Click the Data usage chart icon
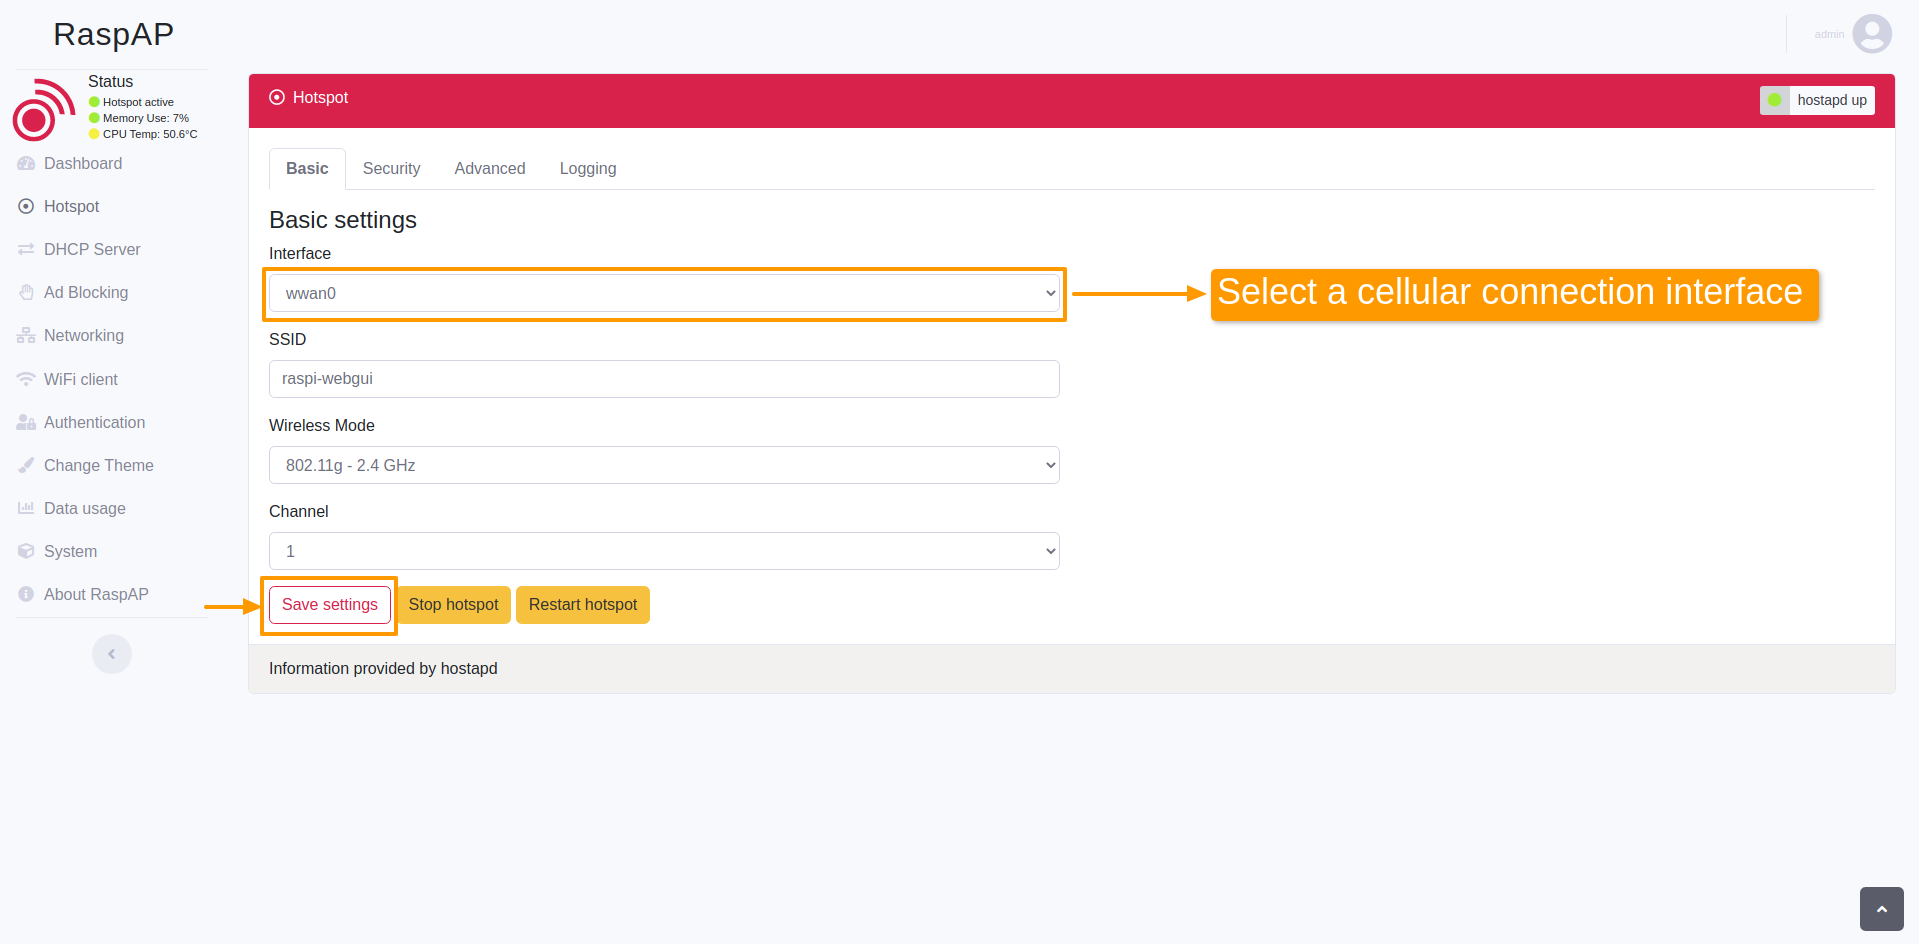This screenshot has width=1919, height=944. [26, 508]
